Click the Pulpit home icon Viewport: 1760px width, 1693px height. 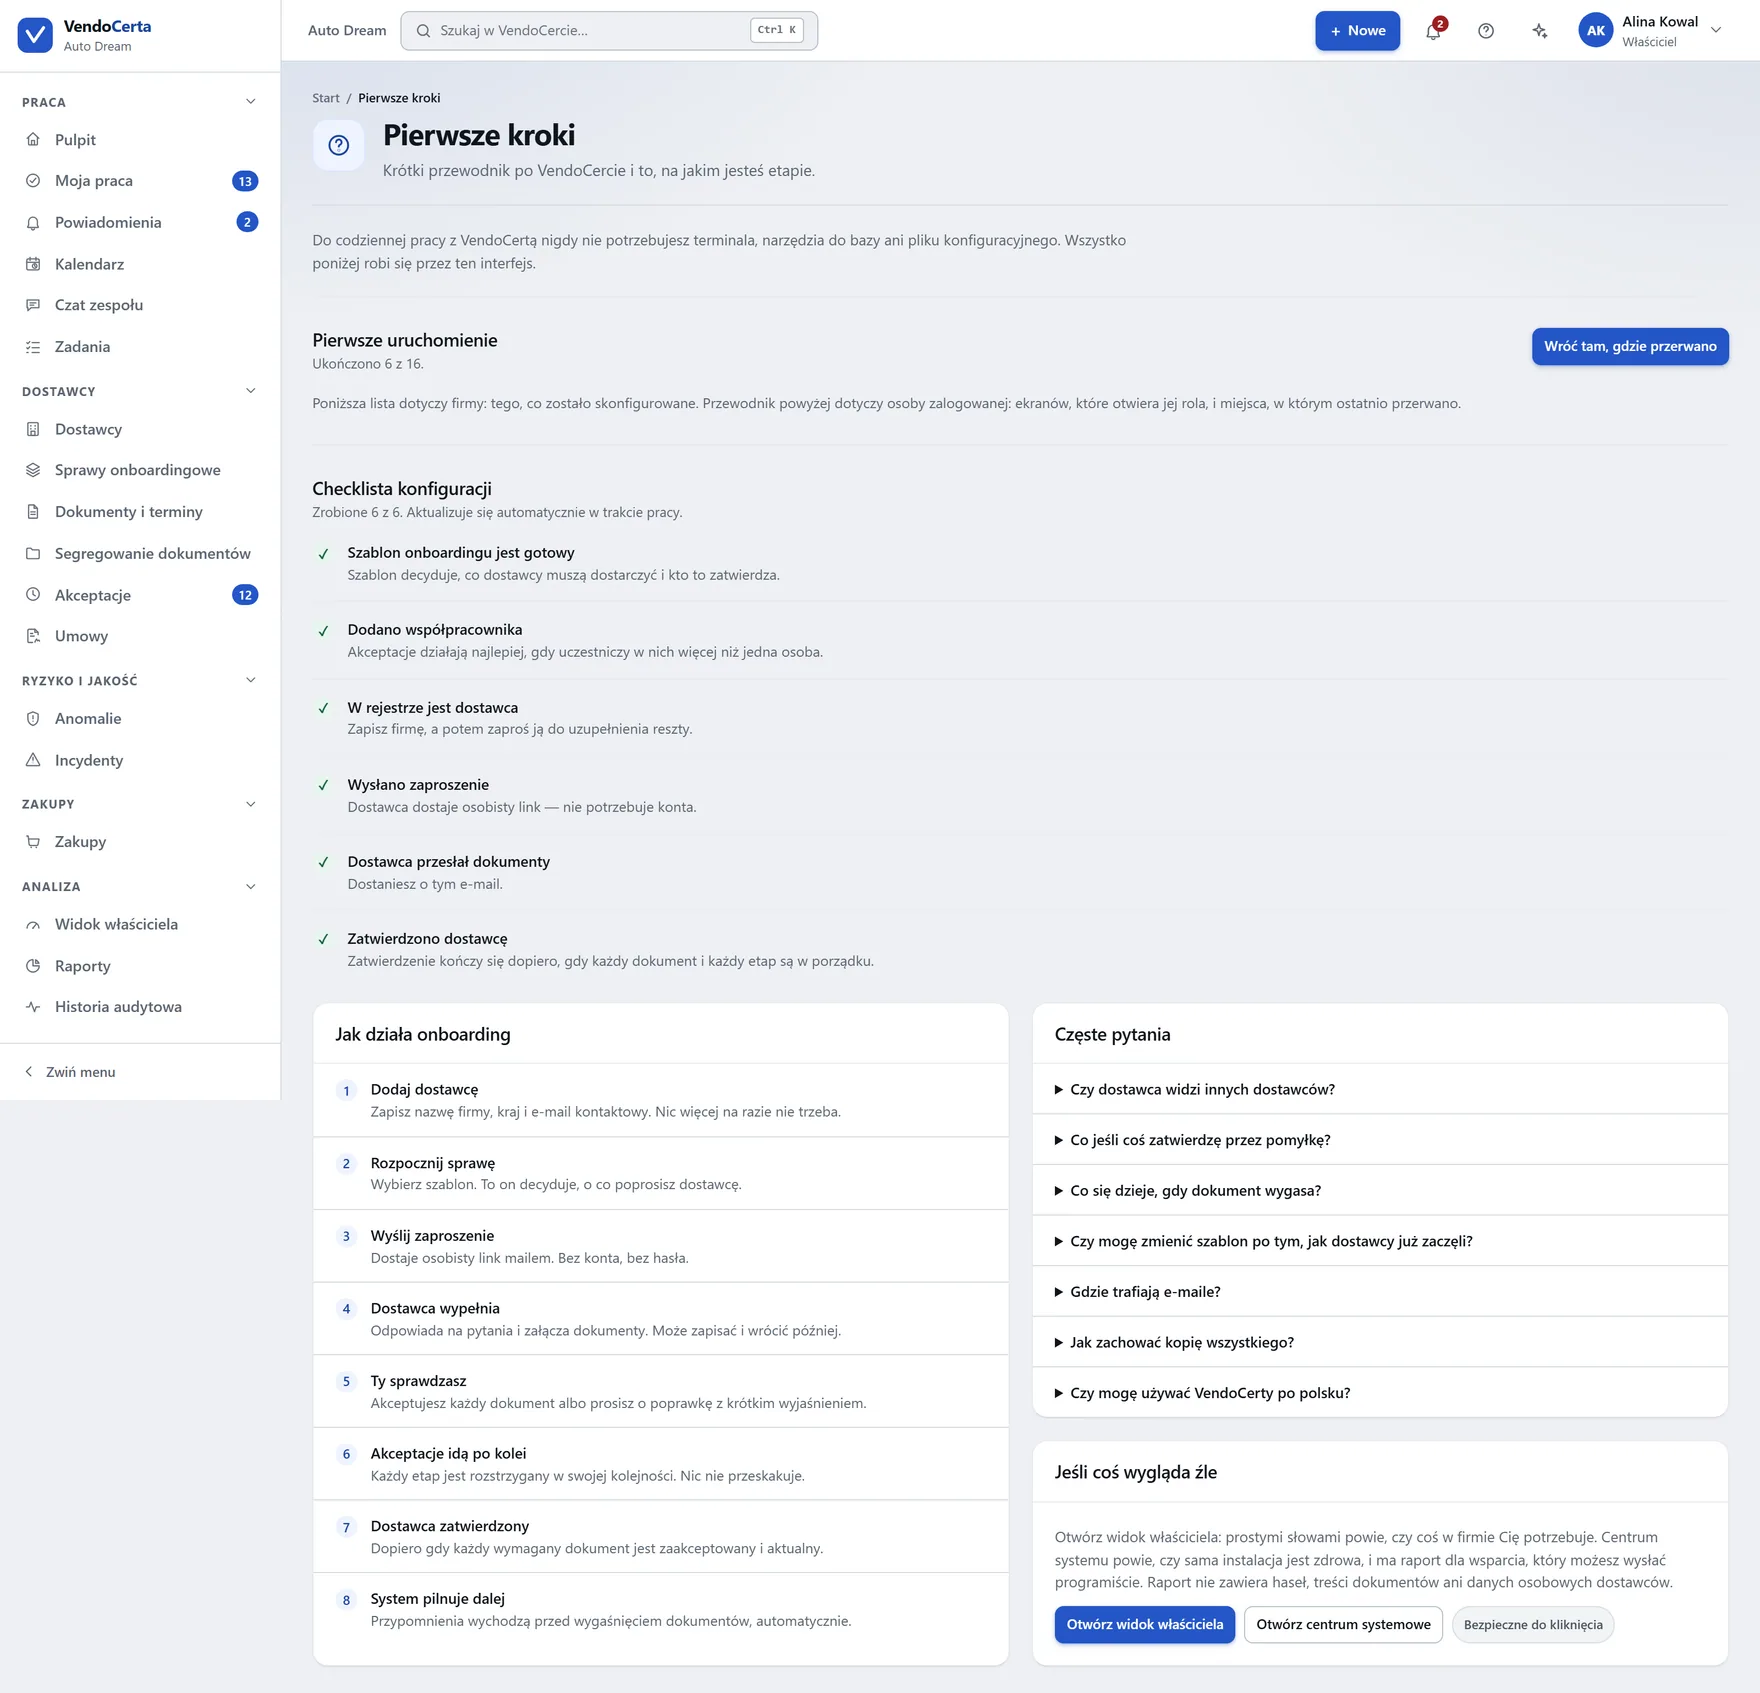coord(33,140)
